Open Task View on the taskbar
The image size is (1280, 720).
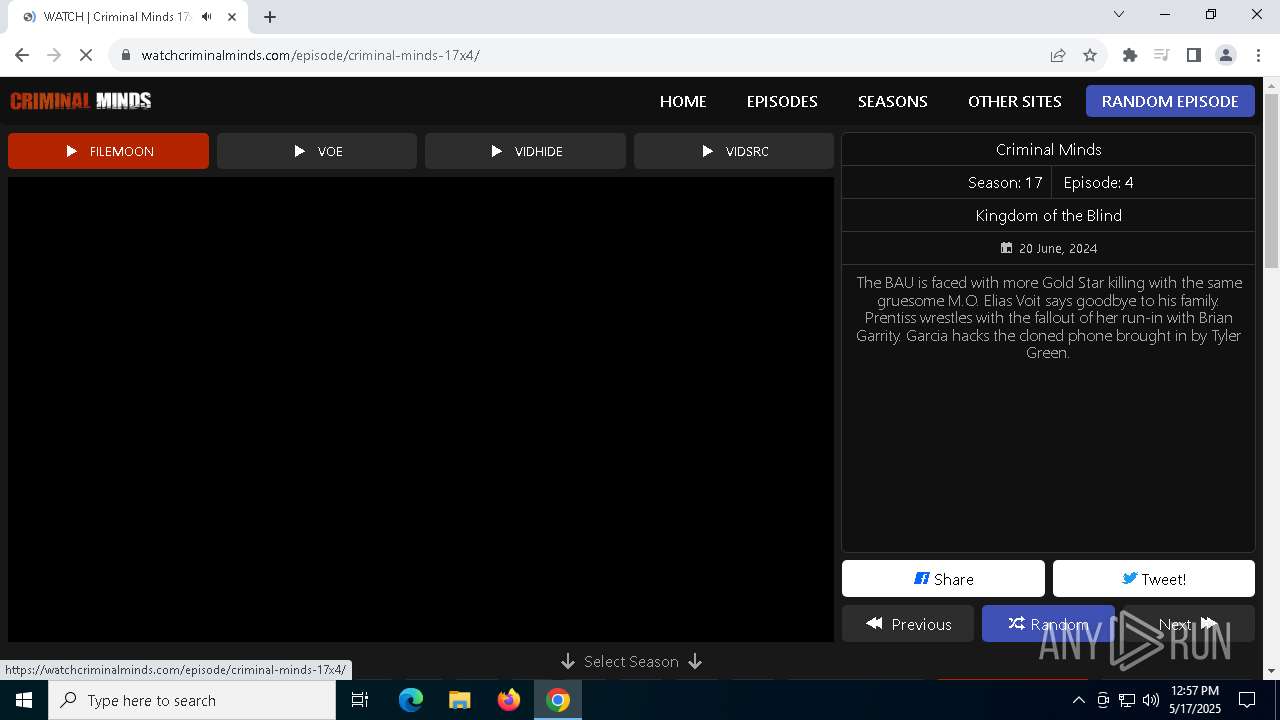click(360, 700)
